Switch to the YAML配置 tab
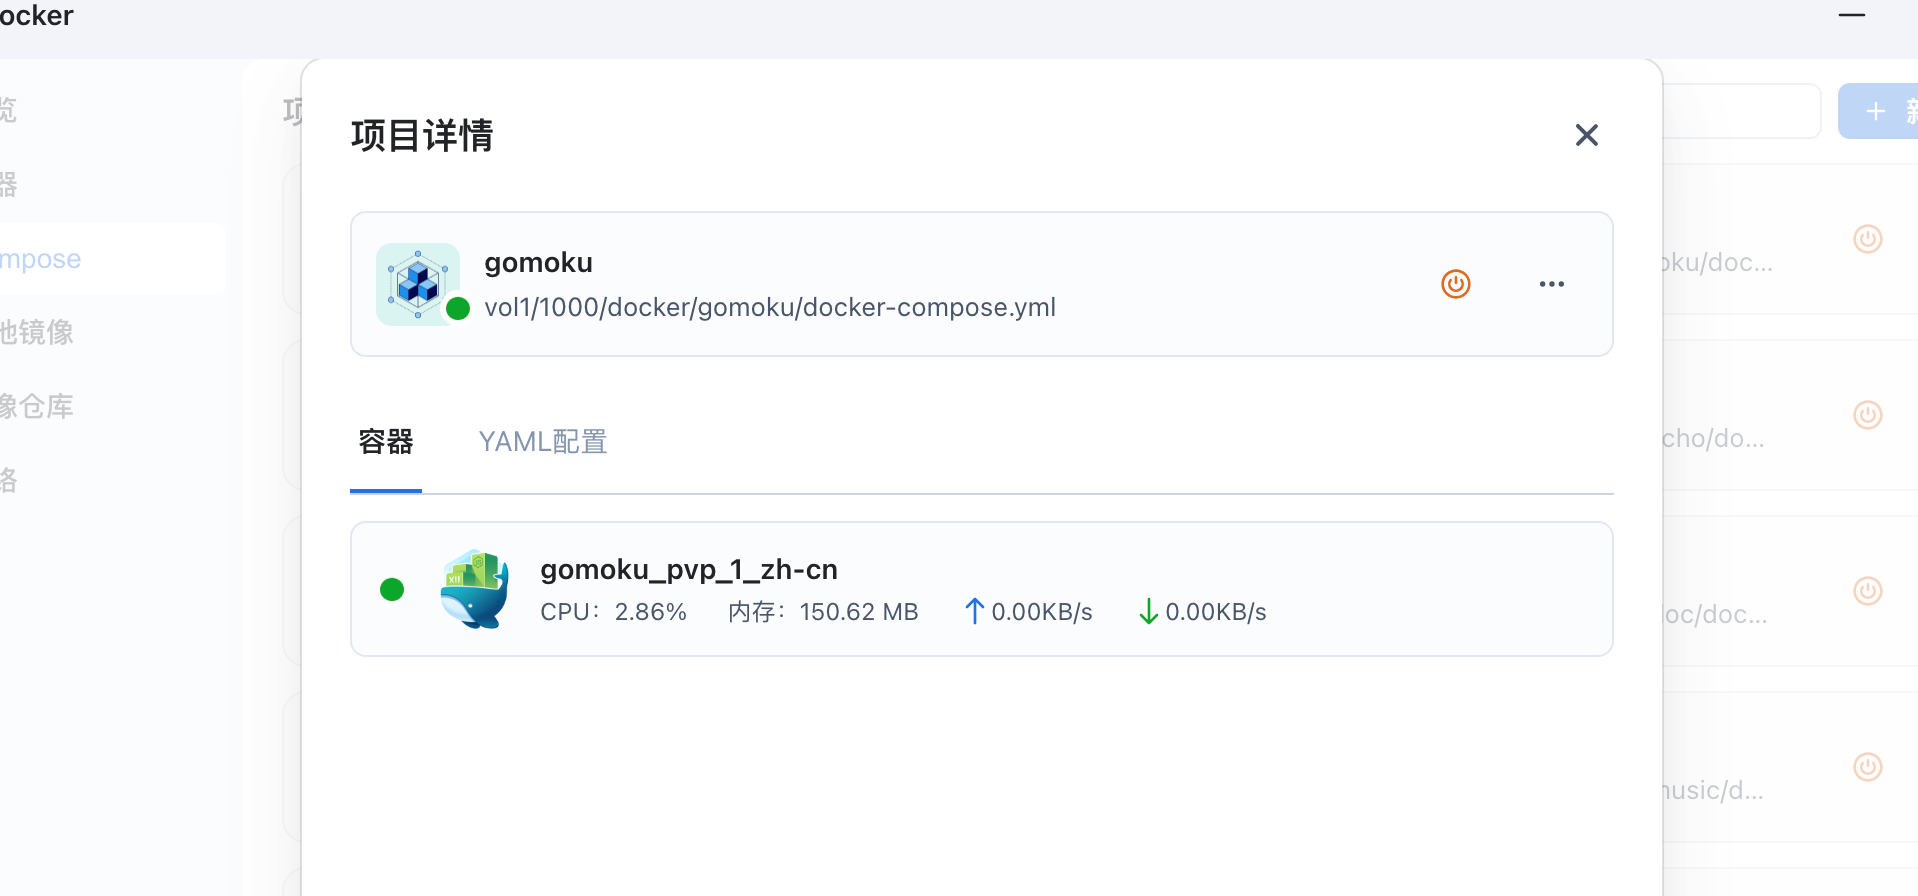Image resolution: width=1918 pixels, height=896 pixels. [542, 442]
